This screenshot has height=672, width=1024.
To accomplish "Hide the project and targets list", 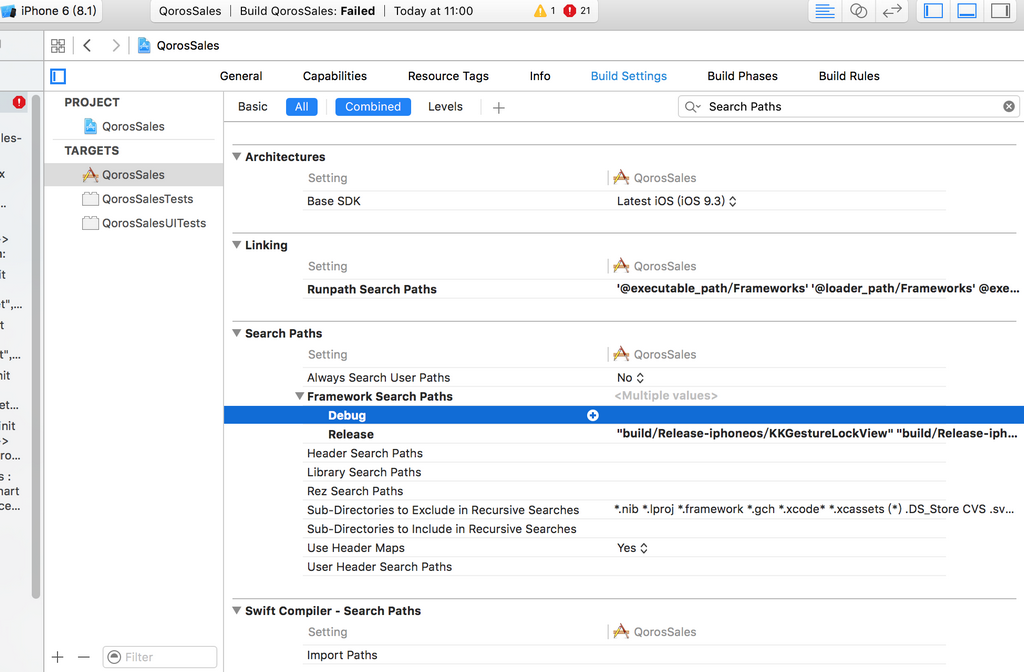I will click(58, 76).
